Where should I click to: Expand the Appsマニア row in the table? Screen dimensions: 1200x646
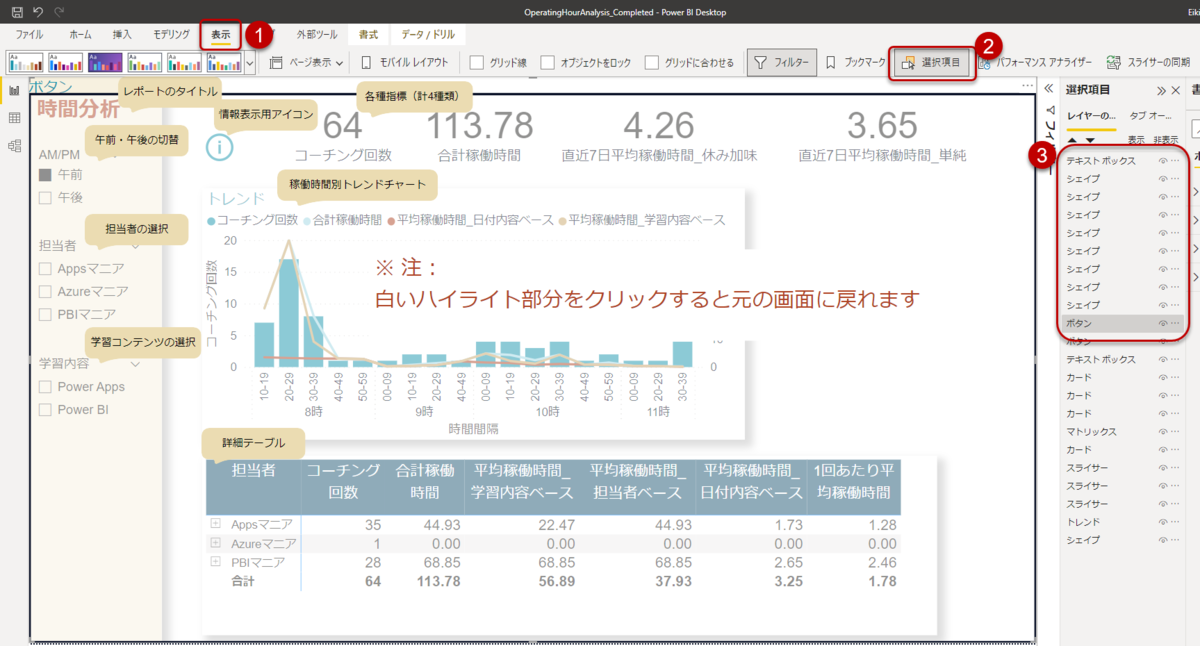pos(215,523)
